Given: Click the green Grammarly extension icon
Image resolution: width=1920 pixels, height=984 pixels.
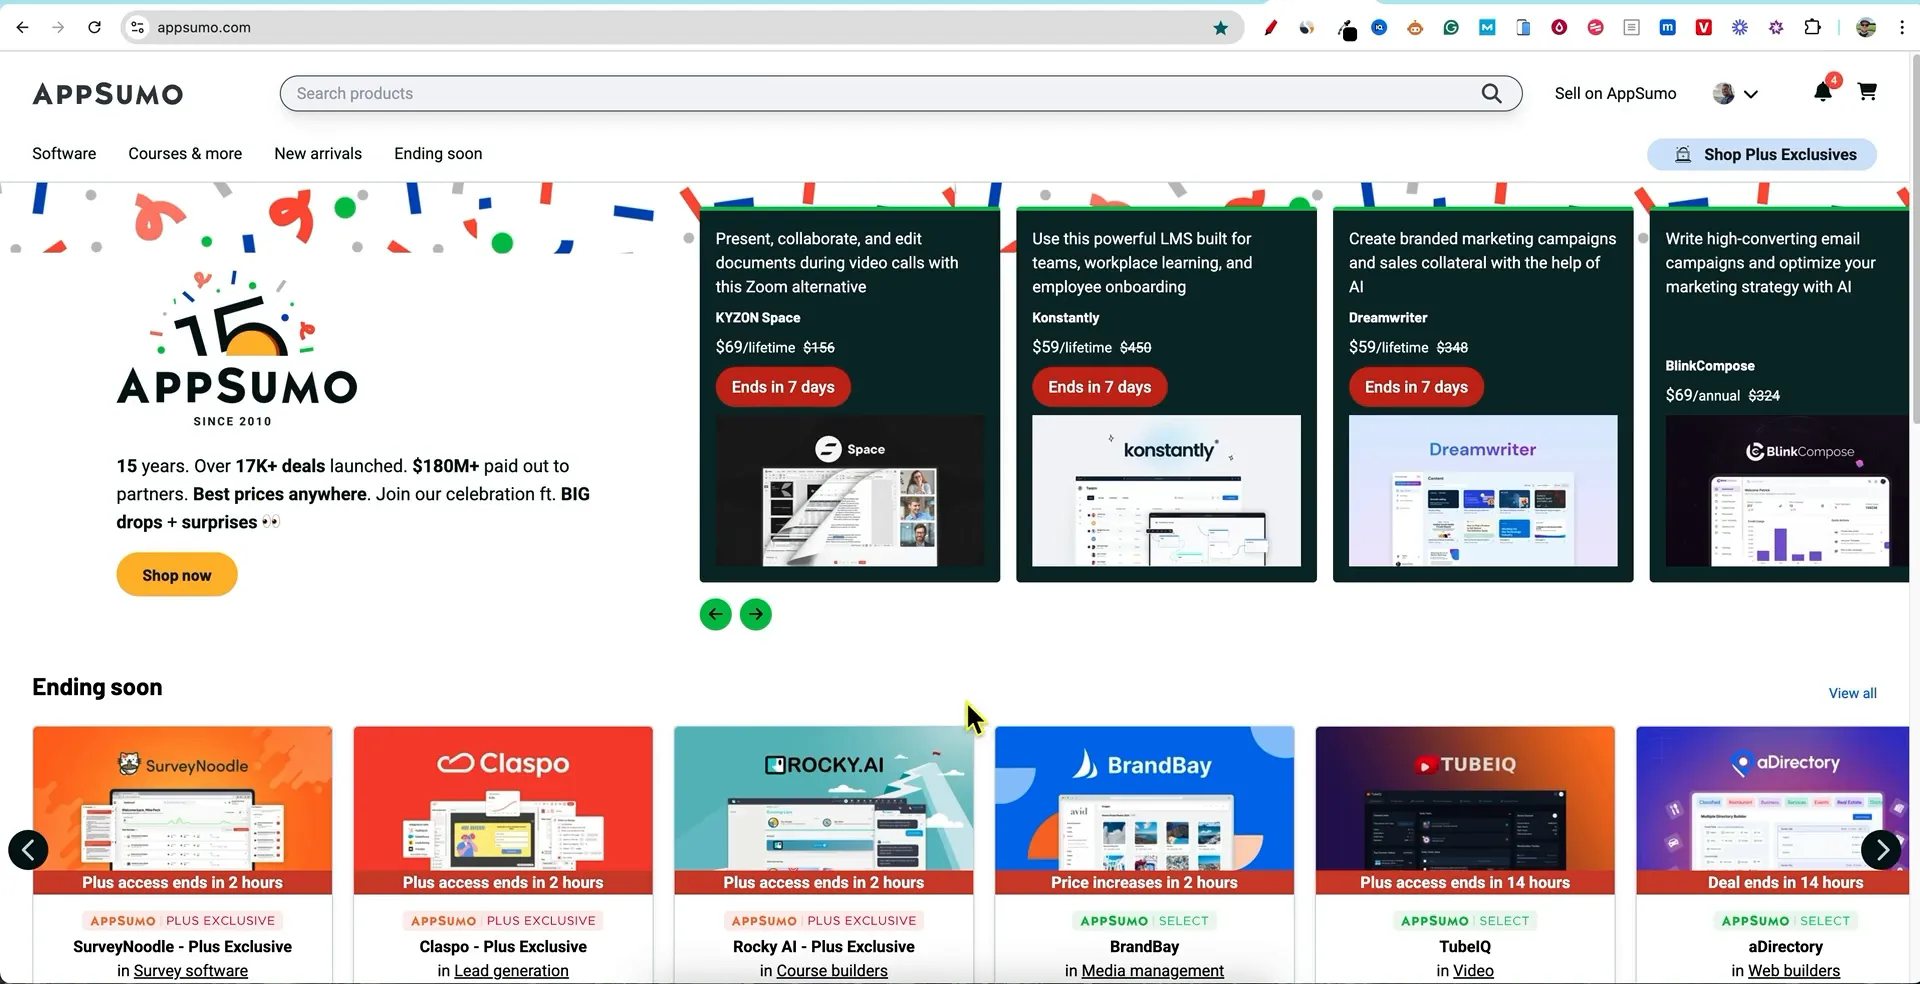Looking at the screenshot, I should point(1451,28).
